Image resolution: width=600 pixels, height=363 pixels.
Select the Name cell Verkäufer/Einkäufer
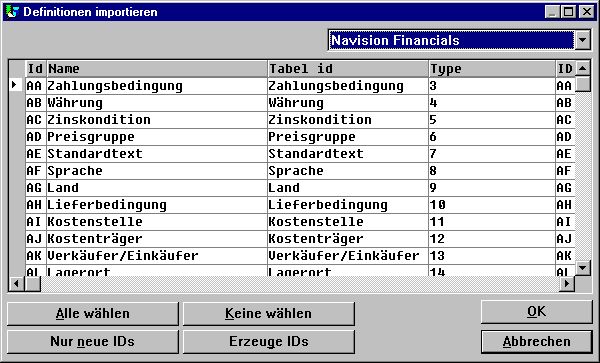pyautogui.click(x=157, y=256)
